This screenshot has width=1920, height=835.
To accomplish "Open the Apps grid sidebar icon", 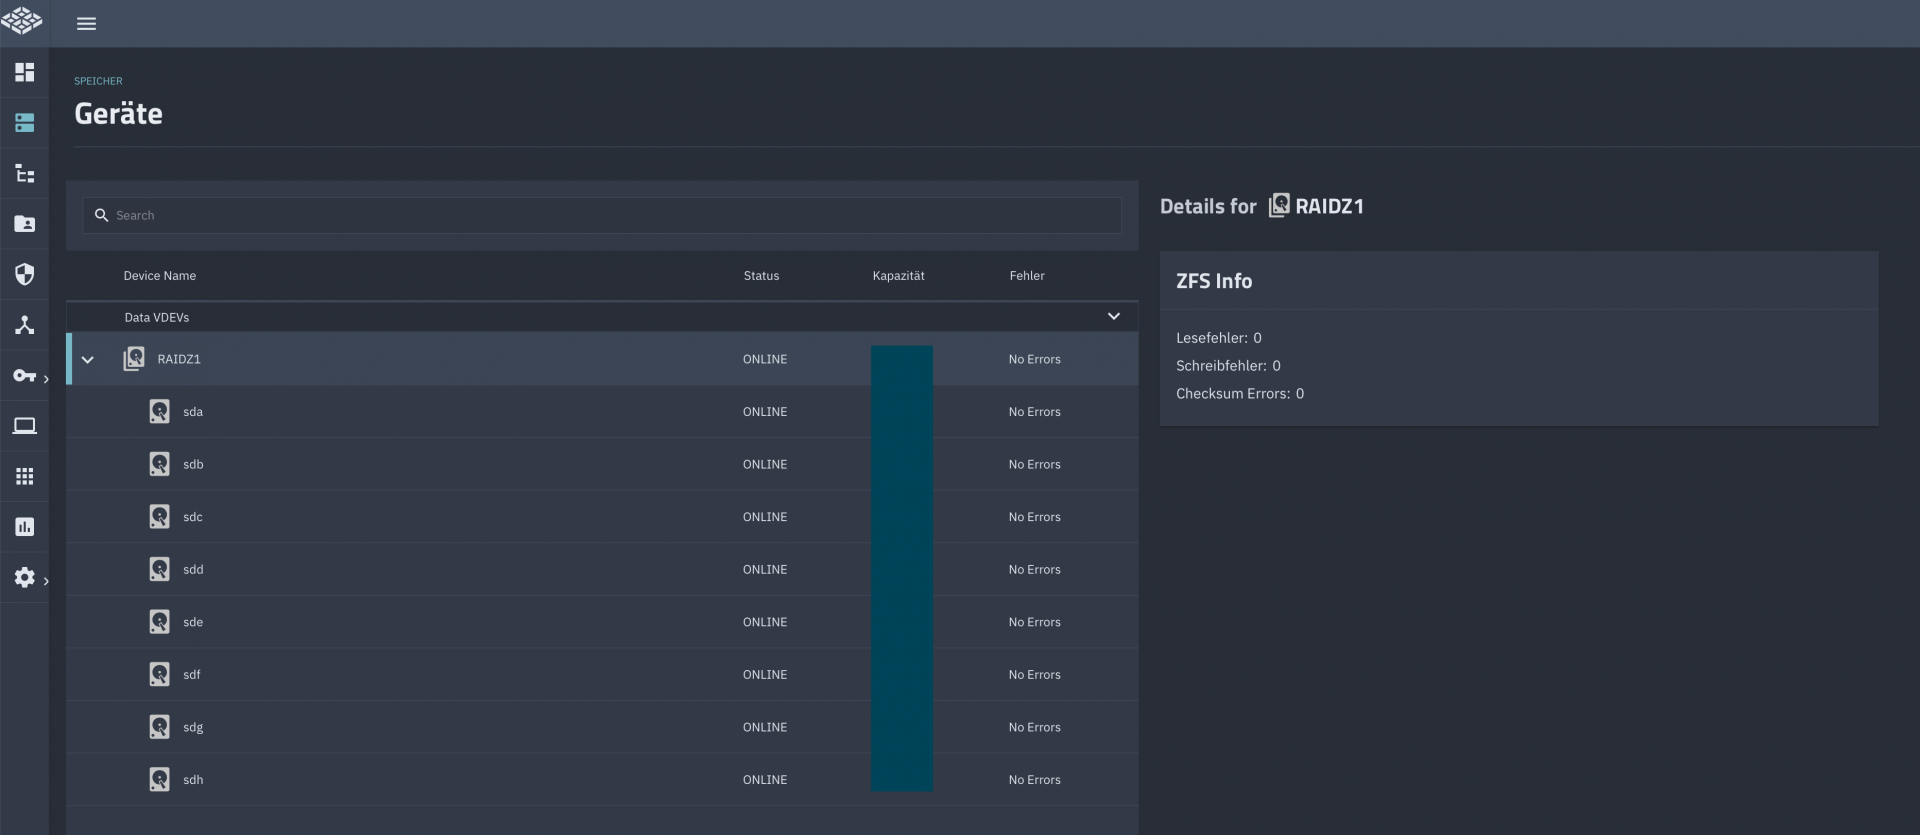I will click(25, 476).
